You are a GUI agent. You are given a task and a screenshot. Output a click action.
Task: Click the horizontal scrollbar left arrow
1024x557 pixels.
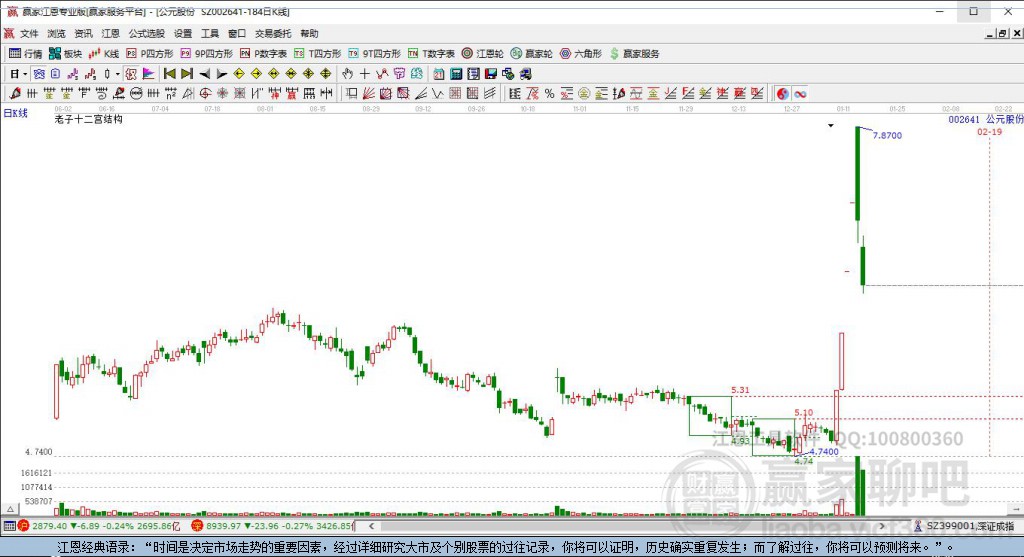click(x=371, y=526)
